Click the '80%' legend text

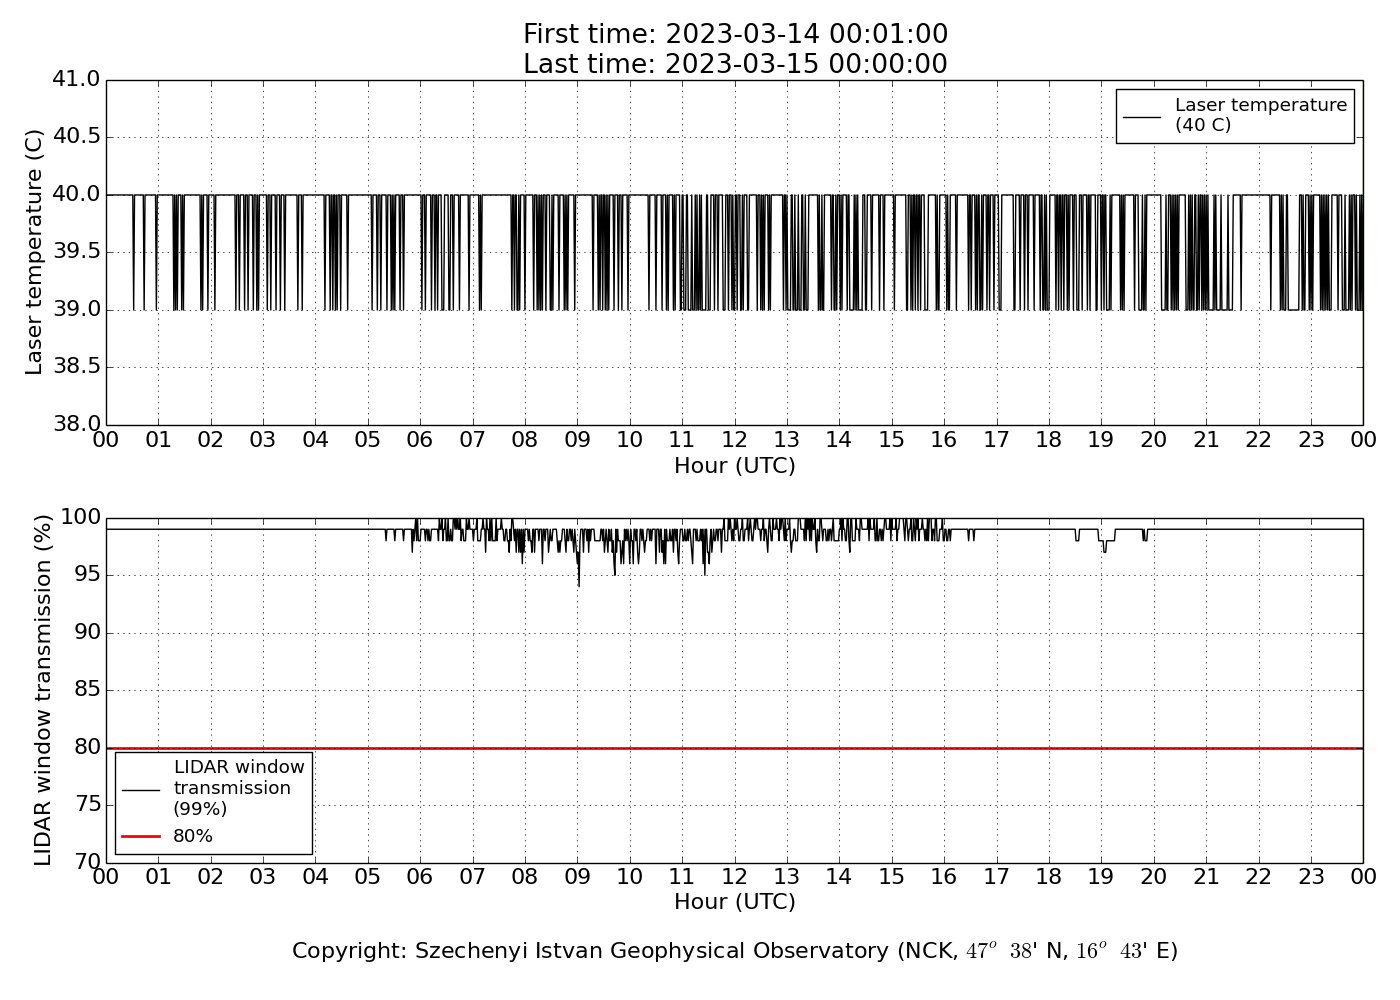click(193, 836)
